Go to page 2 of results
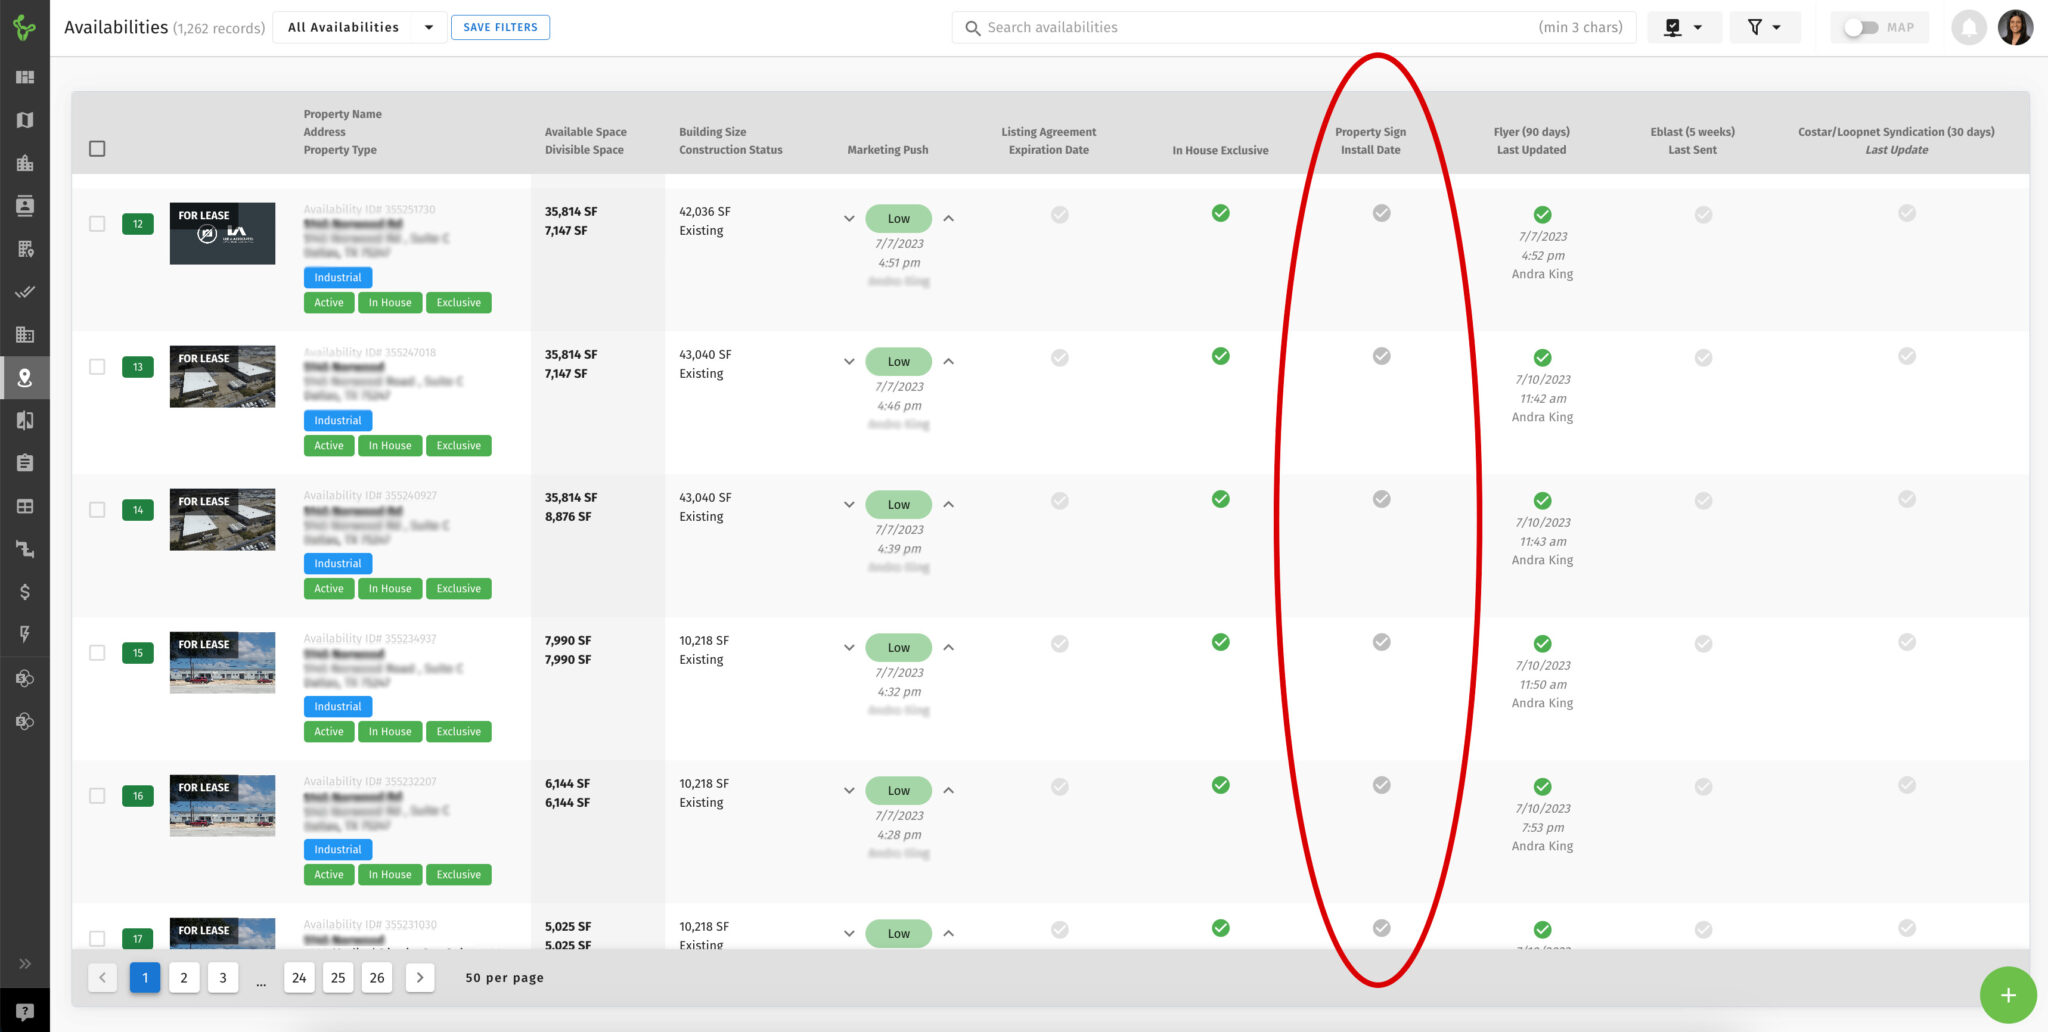 point(184,978)
